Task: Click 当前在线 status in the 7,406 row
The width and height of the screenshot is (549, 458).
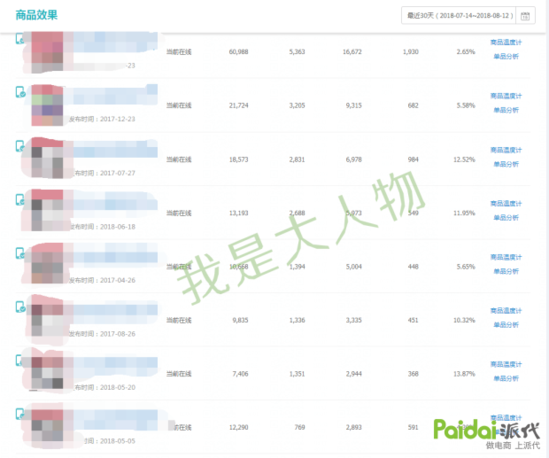Action: [179, 374]
